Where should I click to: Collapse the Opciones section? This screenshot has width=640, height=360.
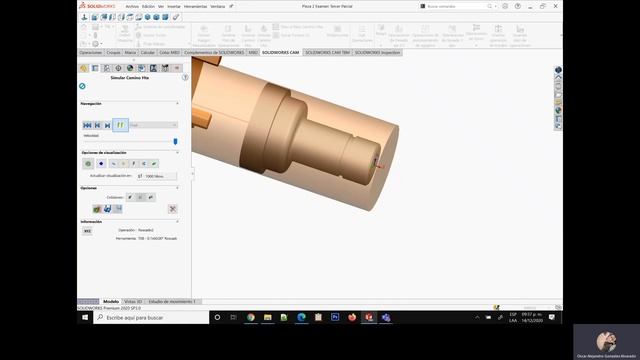[x=177, y=188]
